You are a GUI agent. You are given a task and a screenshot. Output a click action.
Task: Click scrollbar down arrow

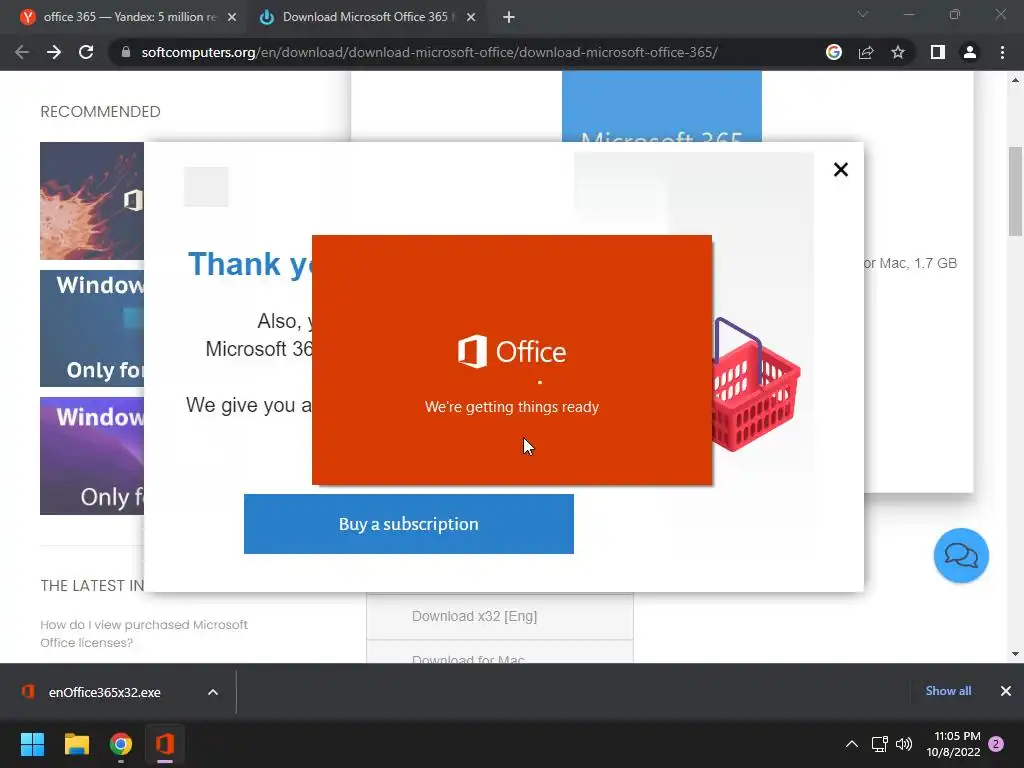pos(1015,654)
